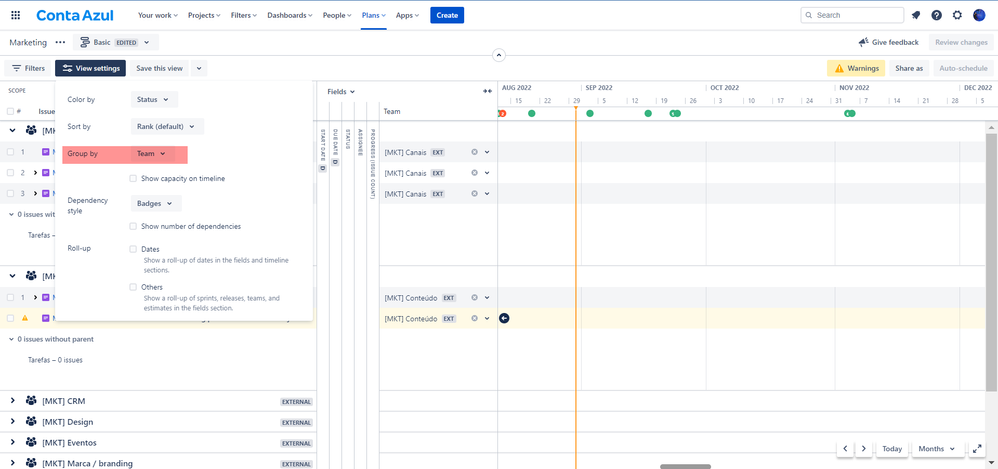This screenshot has height=469, width=998.
Task: Open the Apps menu
Action: tap(407, 15)
